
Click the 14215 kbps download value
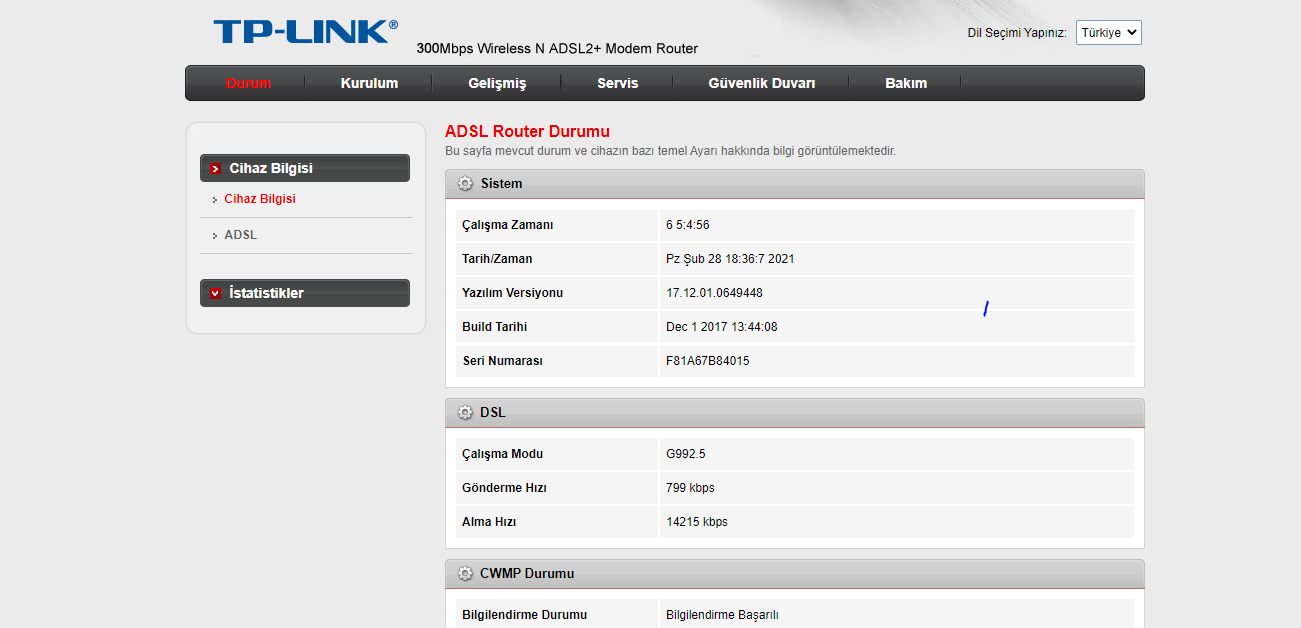point(697,522)
